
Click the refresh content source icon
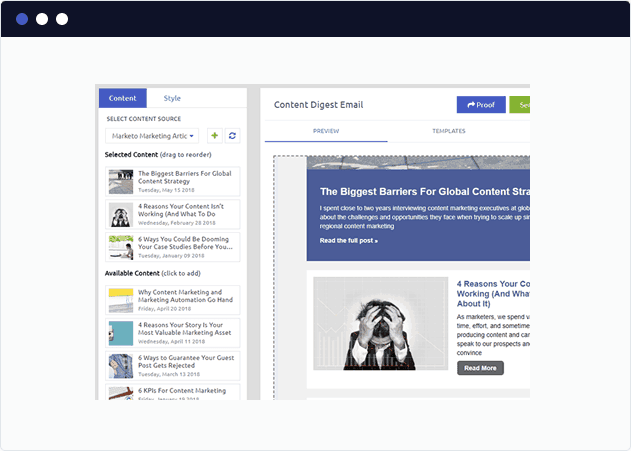click(232, 136)
